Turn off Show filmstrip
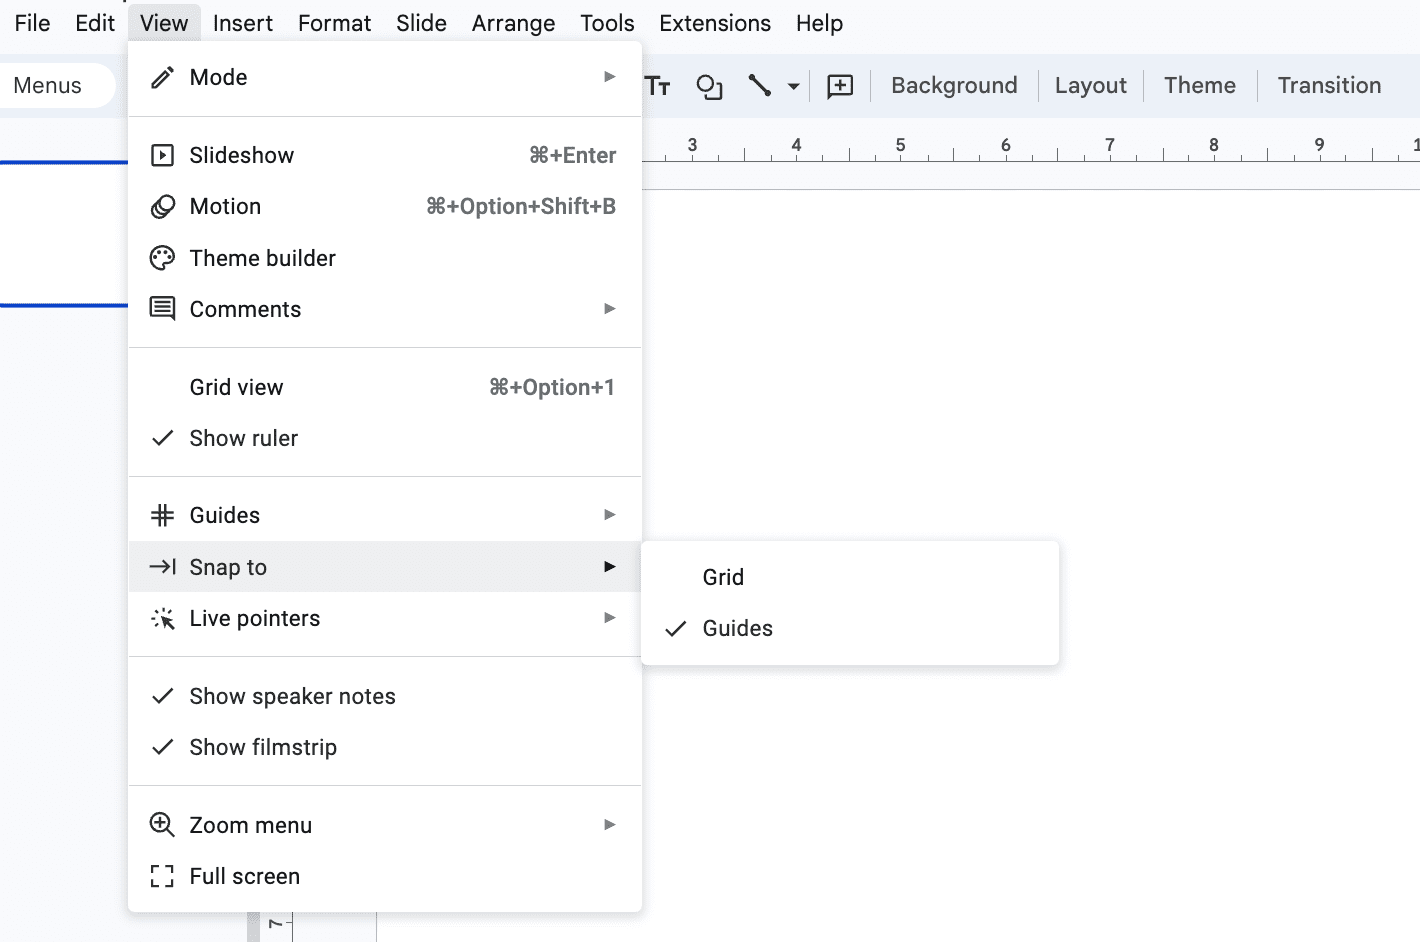 263,747
